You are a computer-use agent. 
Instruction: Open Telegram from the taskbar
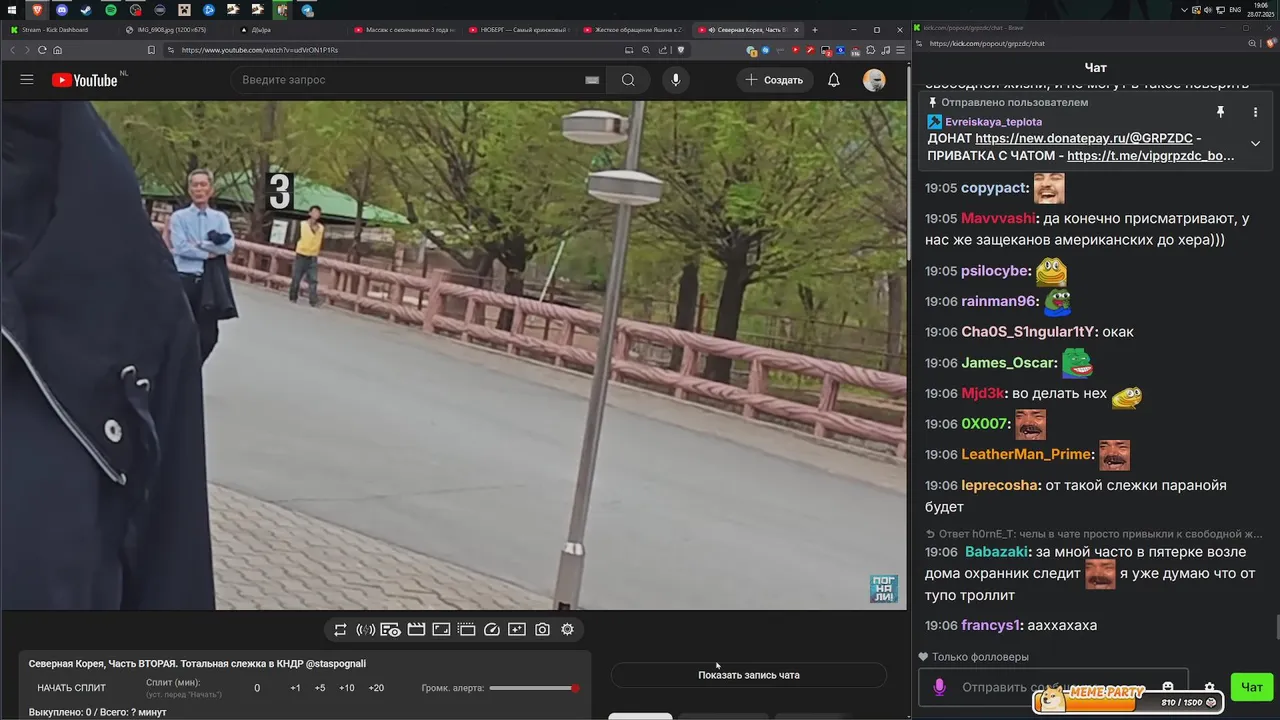pos(307,10)
